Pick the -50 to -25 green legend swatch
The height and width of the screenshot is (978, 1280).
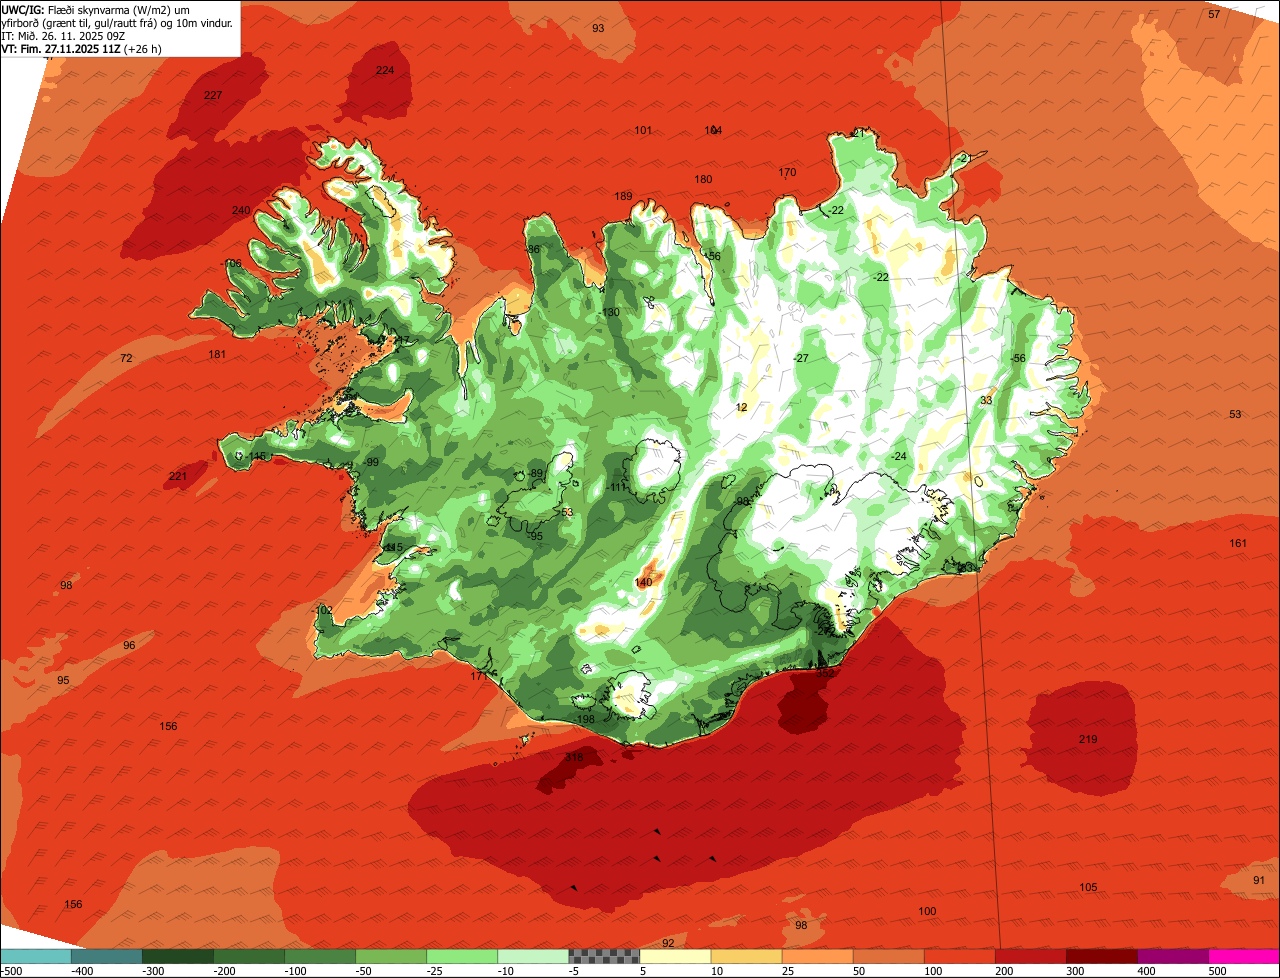point(391,956)
